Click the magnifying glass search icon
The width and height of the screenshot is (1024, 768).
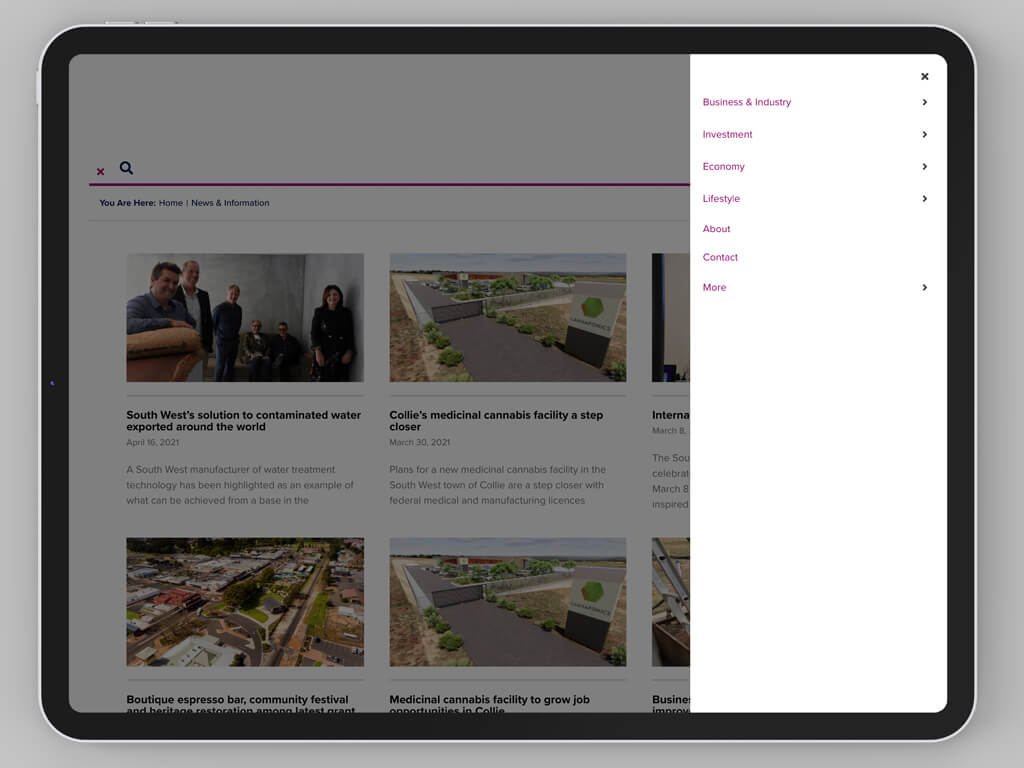pos(126,168)
